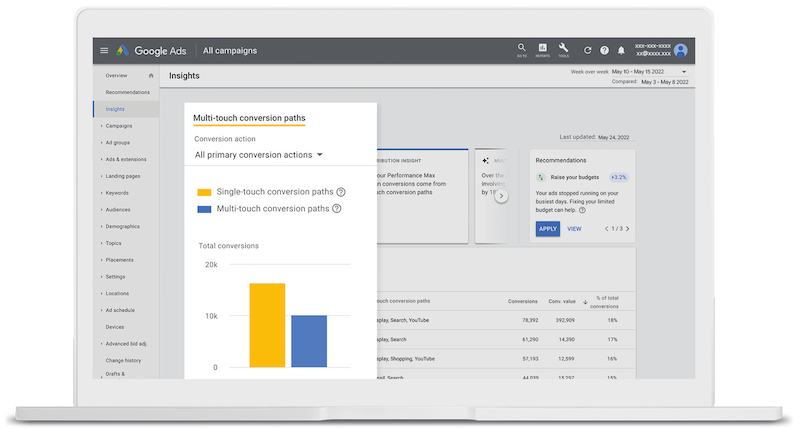This screenshot has width=800, height=429.
Task: Click help icon beside Single-touch conversion paths
Action: click(341, 192)
